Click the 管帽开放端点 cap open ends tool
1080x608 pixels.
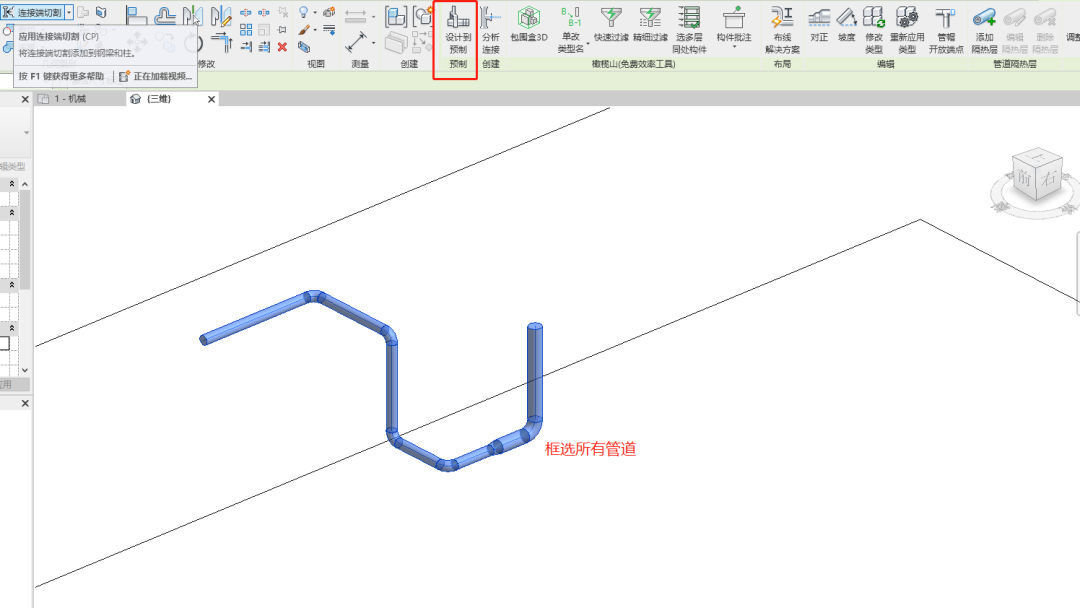coord(946,30)
